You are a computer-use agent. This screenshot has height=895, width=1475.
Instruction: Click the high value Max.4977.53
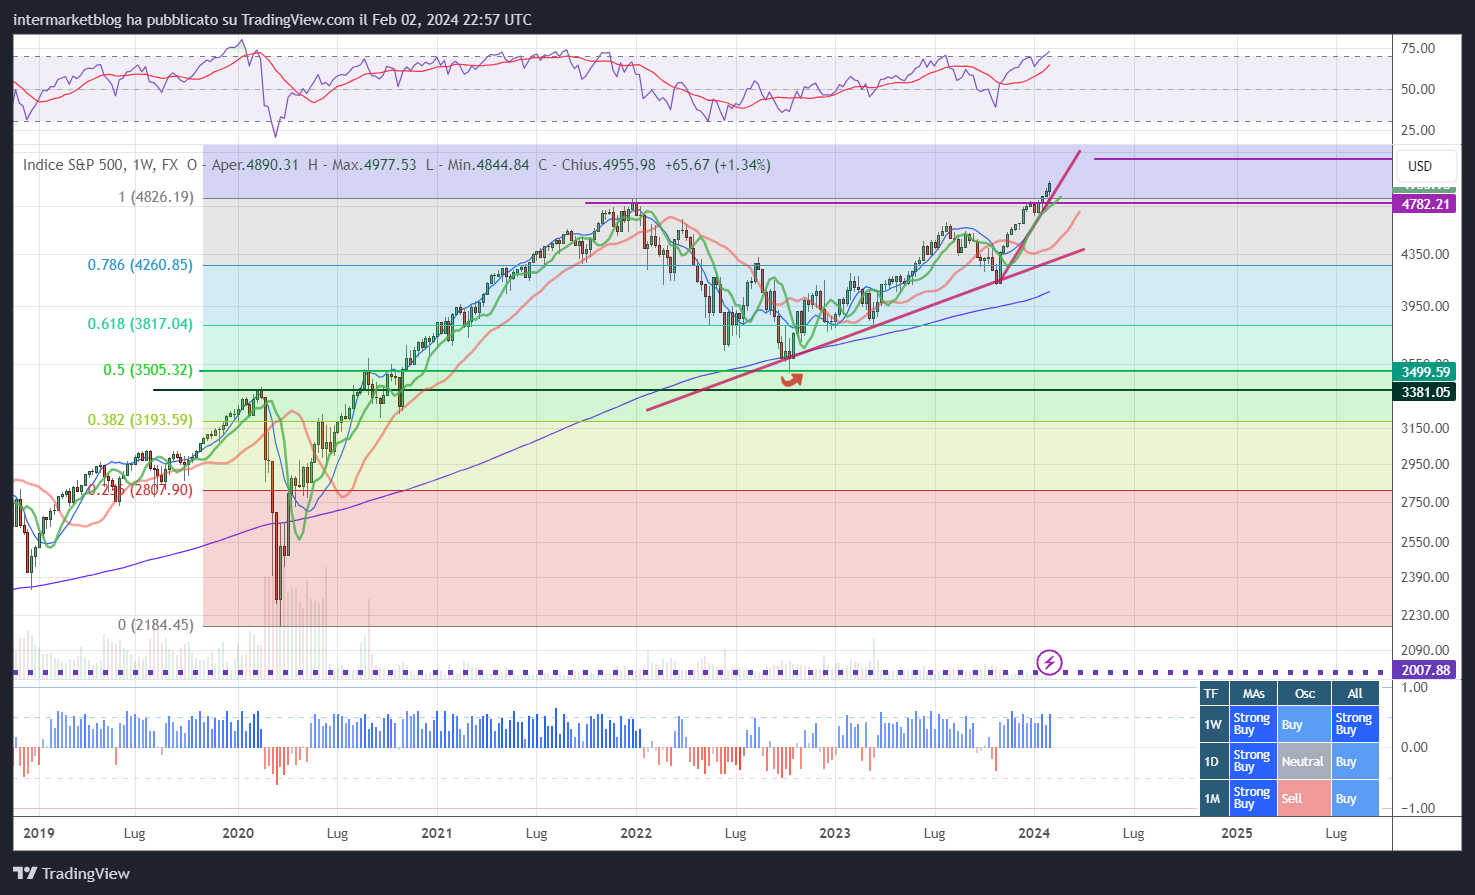[374, 165]
